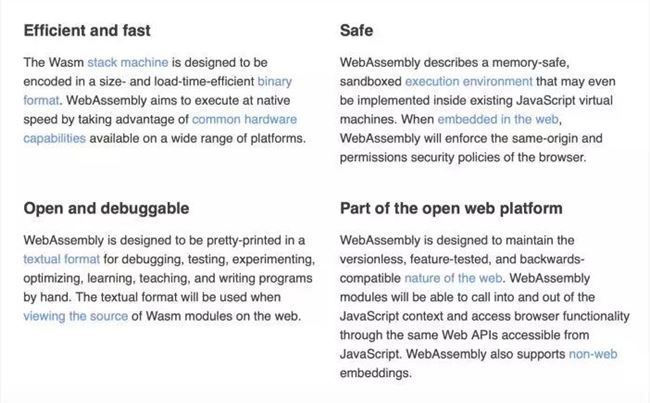650x403 pixels.
Task: Click the Open and debuggable heading
Action: click(106, 208)
